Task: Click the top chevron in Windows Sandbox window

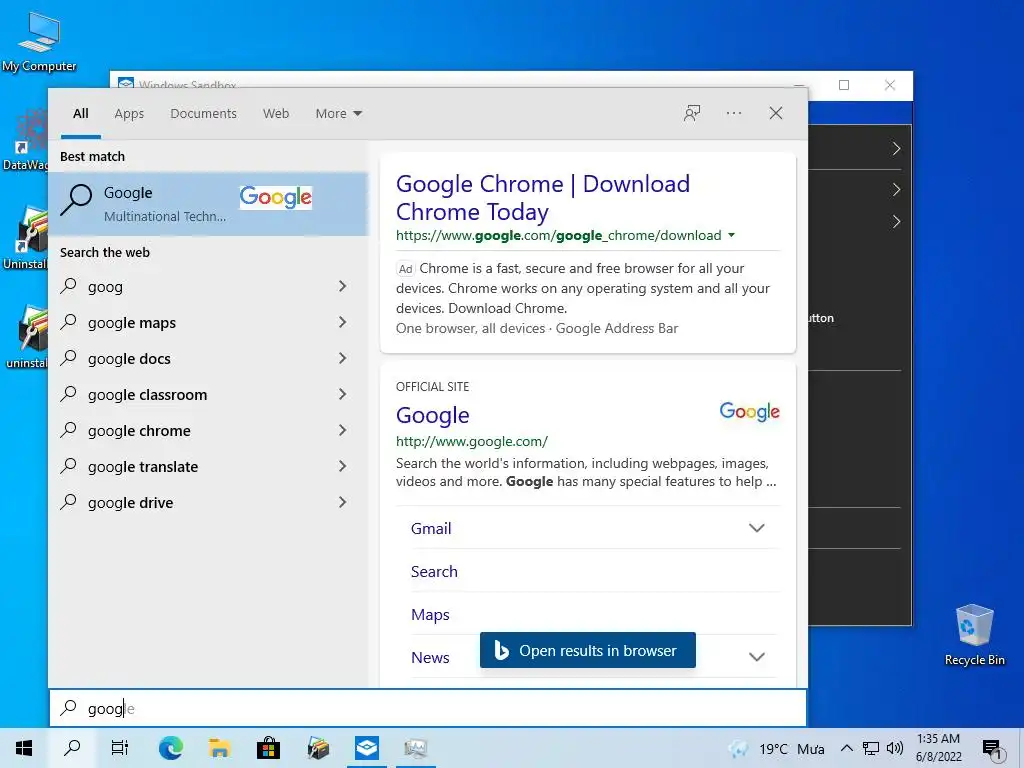Action: point(896,149)
